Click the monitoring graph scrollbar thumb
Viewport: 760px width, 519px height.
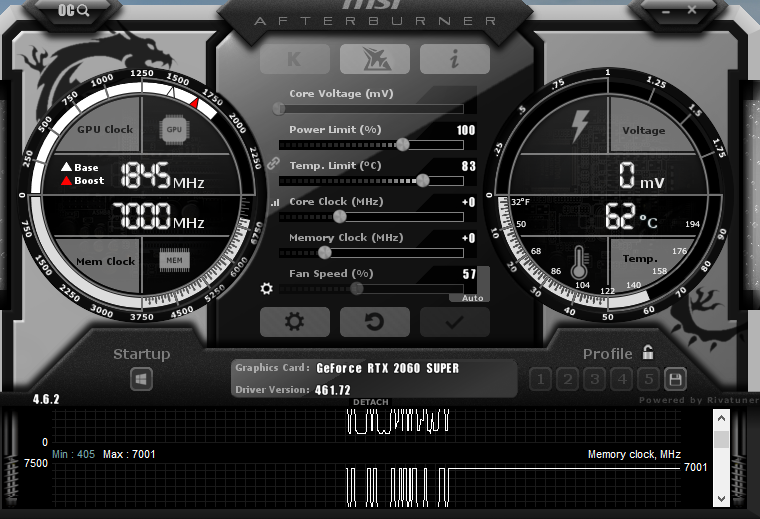(721, 440)
